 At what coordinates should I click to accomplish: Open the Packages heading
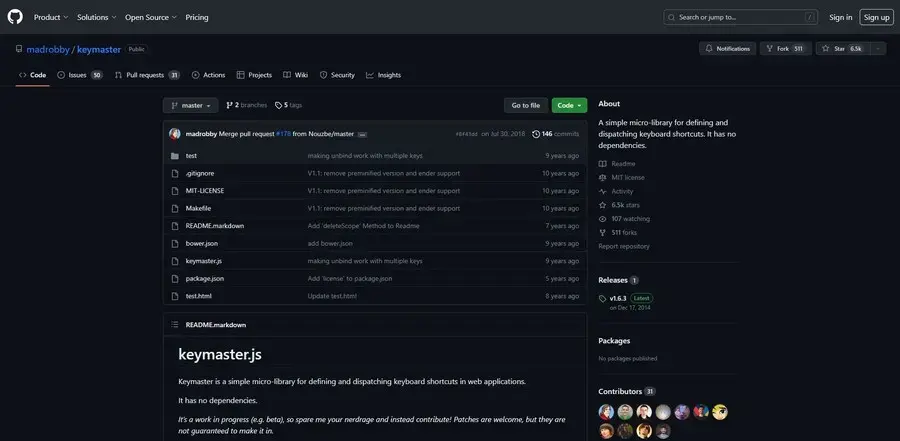tap(614, 341)
